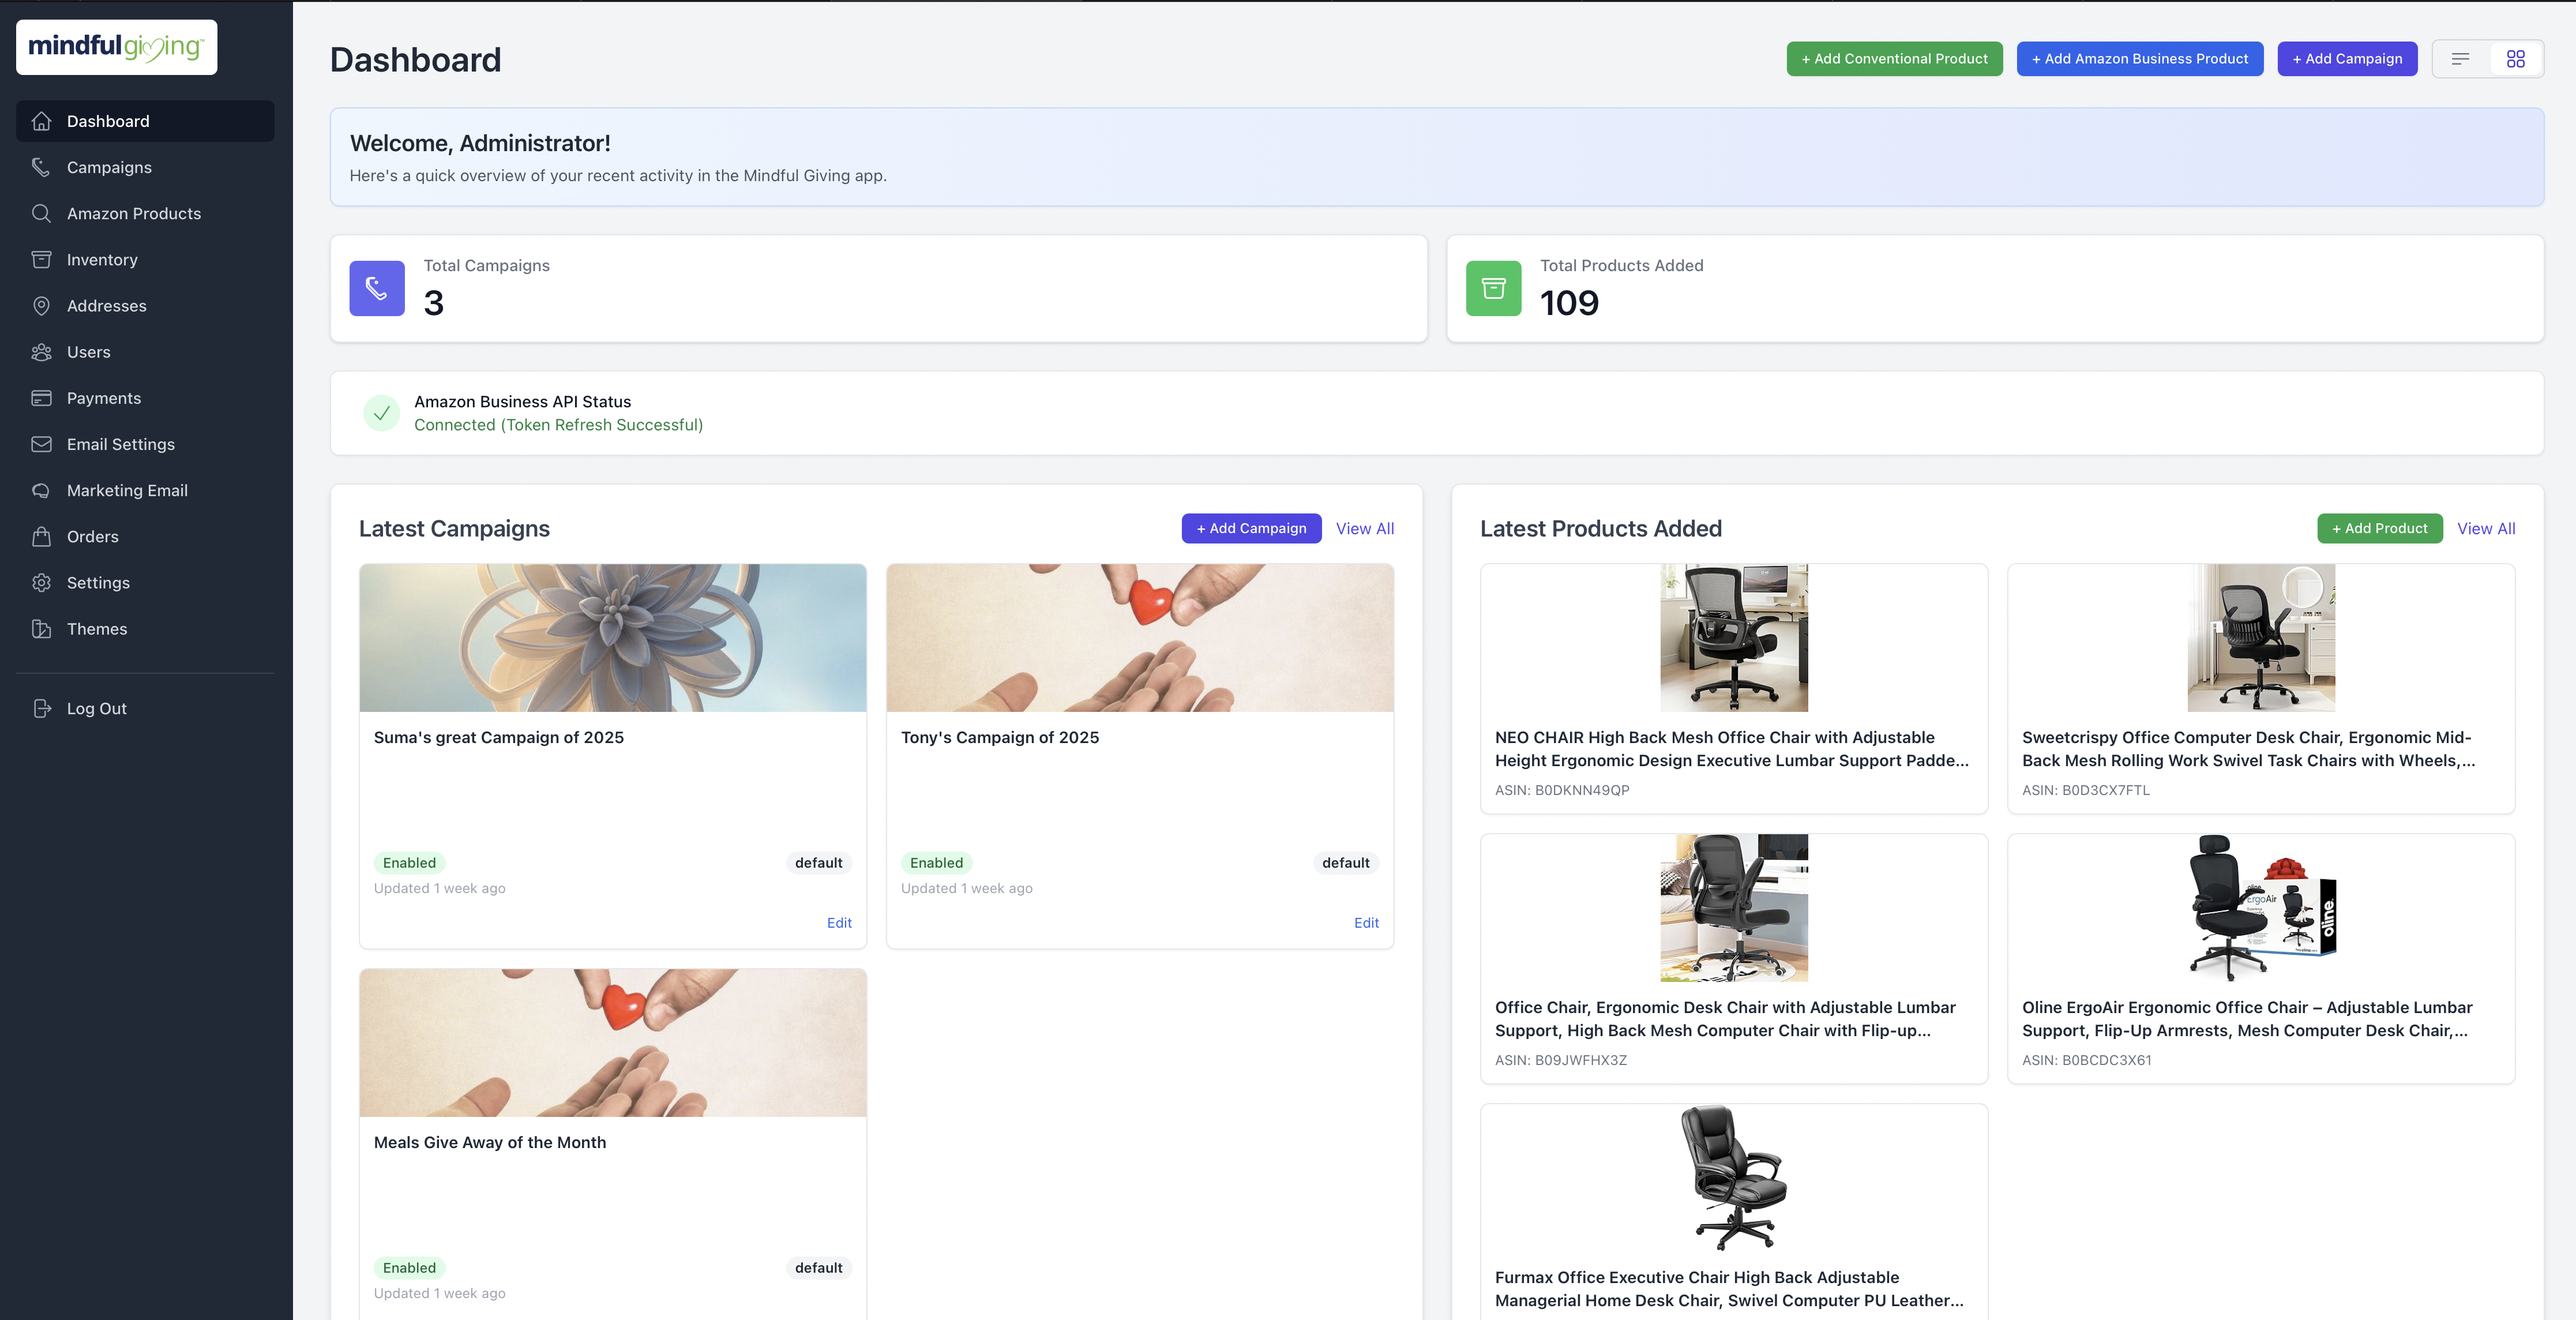Click the Amazon Products search icon
The width and height of the screenshot is (2576, 1320).
point(41,213)
